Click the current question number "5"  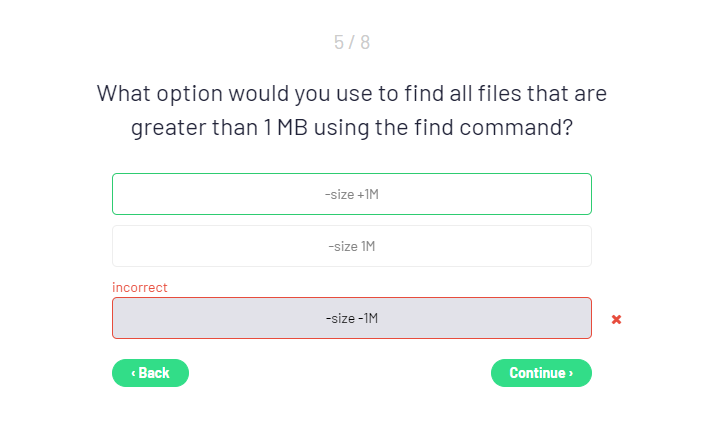(x=339, y=42)
